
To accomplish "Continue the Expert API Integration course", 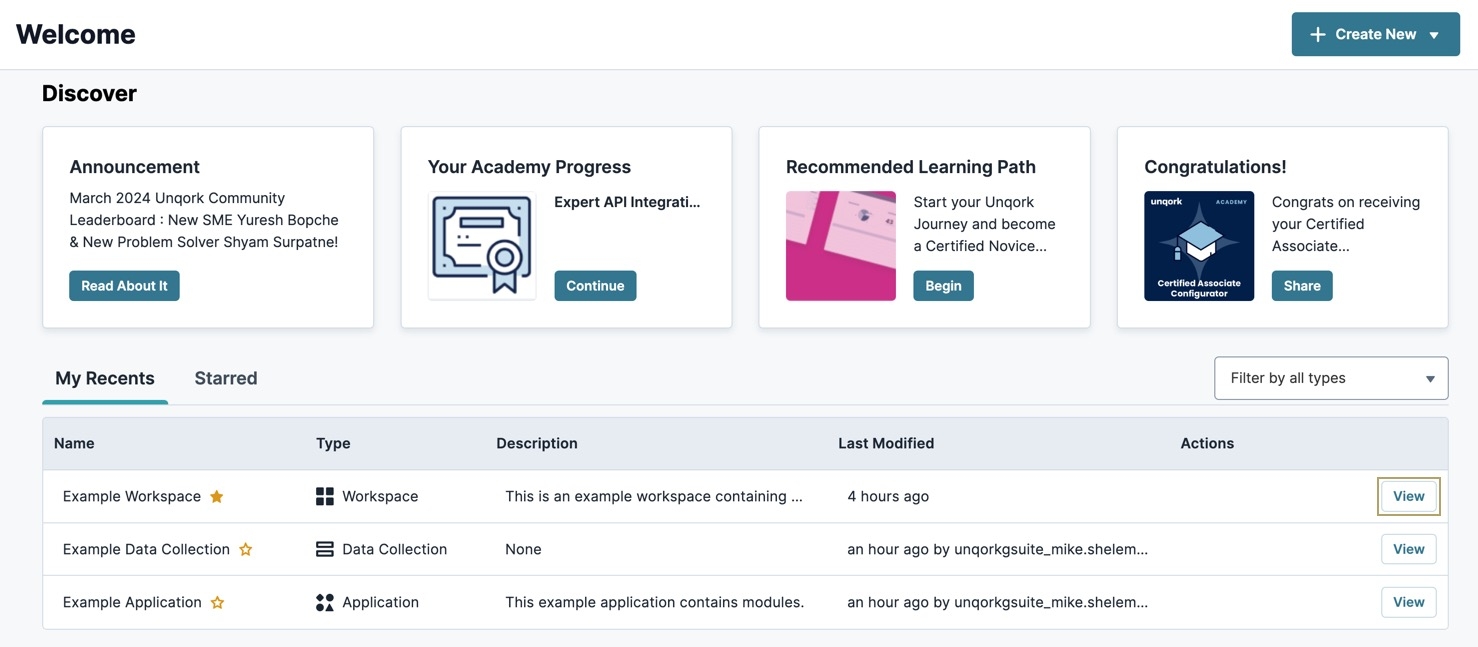I will tap(595, 286).
